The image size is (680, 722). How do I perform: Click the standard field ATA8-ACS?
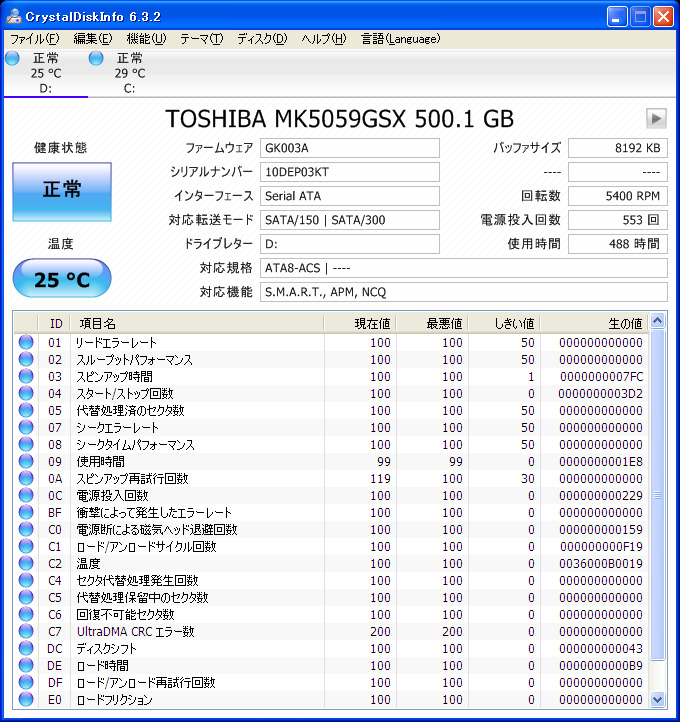click(464, 268)
